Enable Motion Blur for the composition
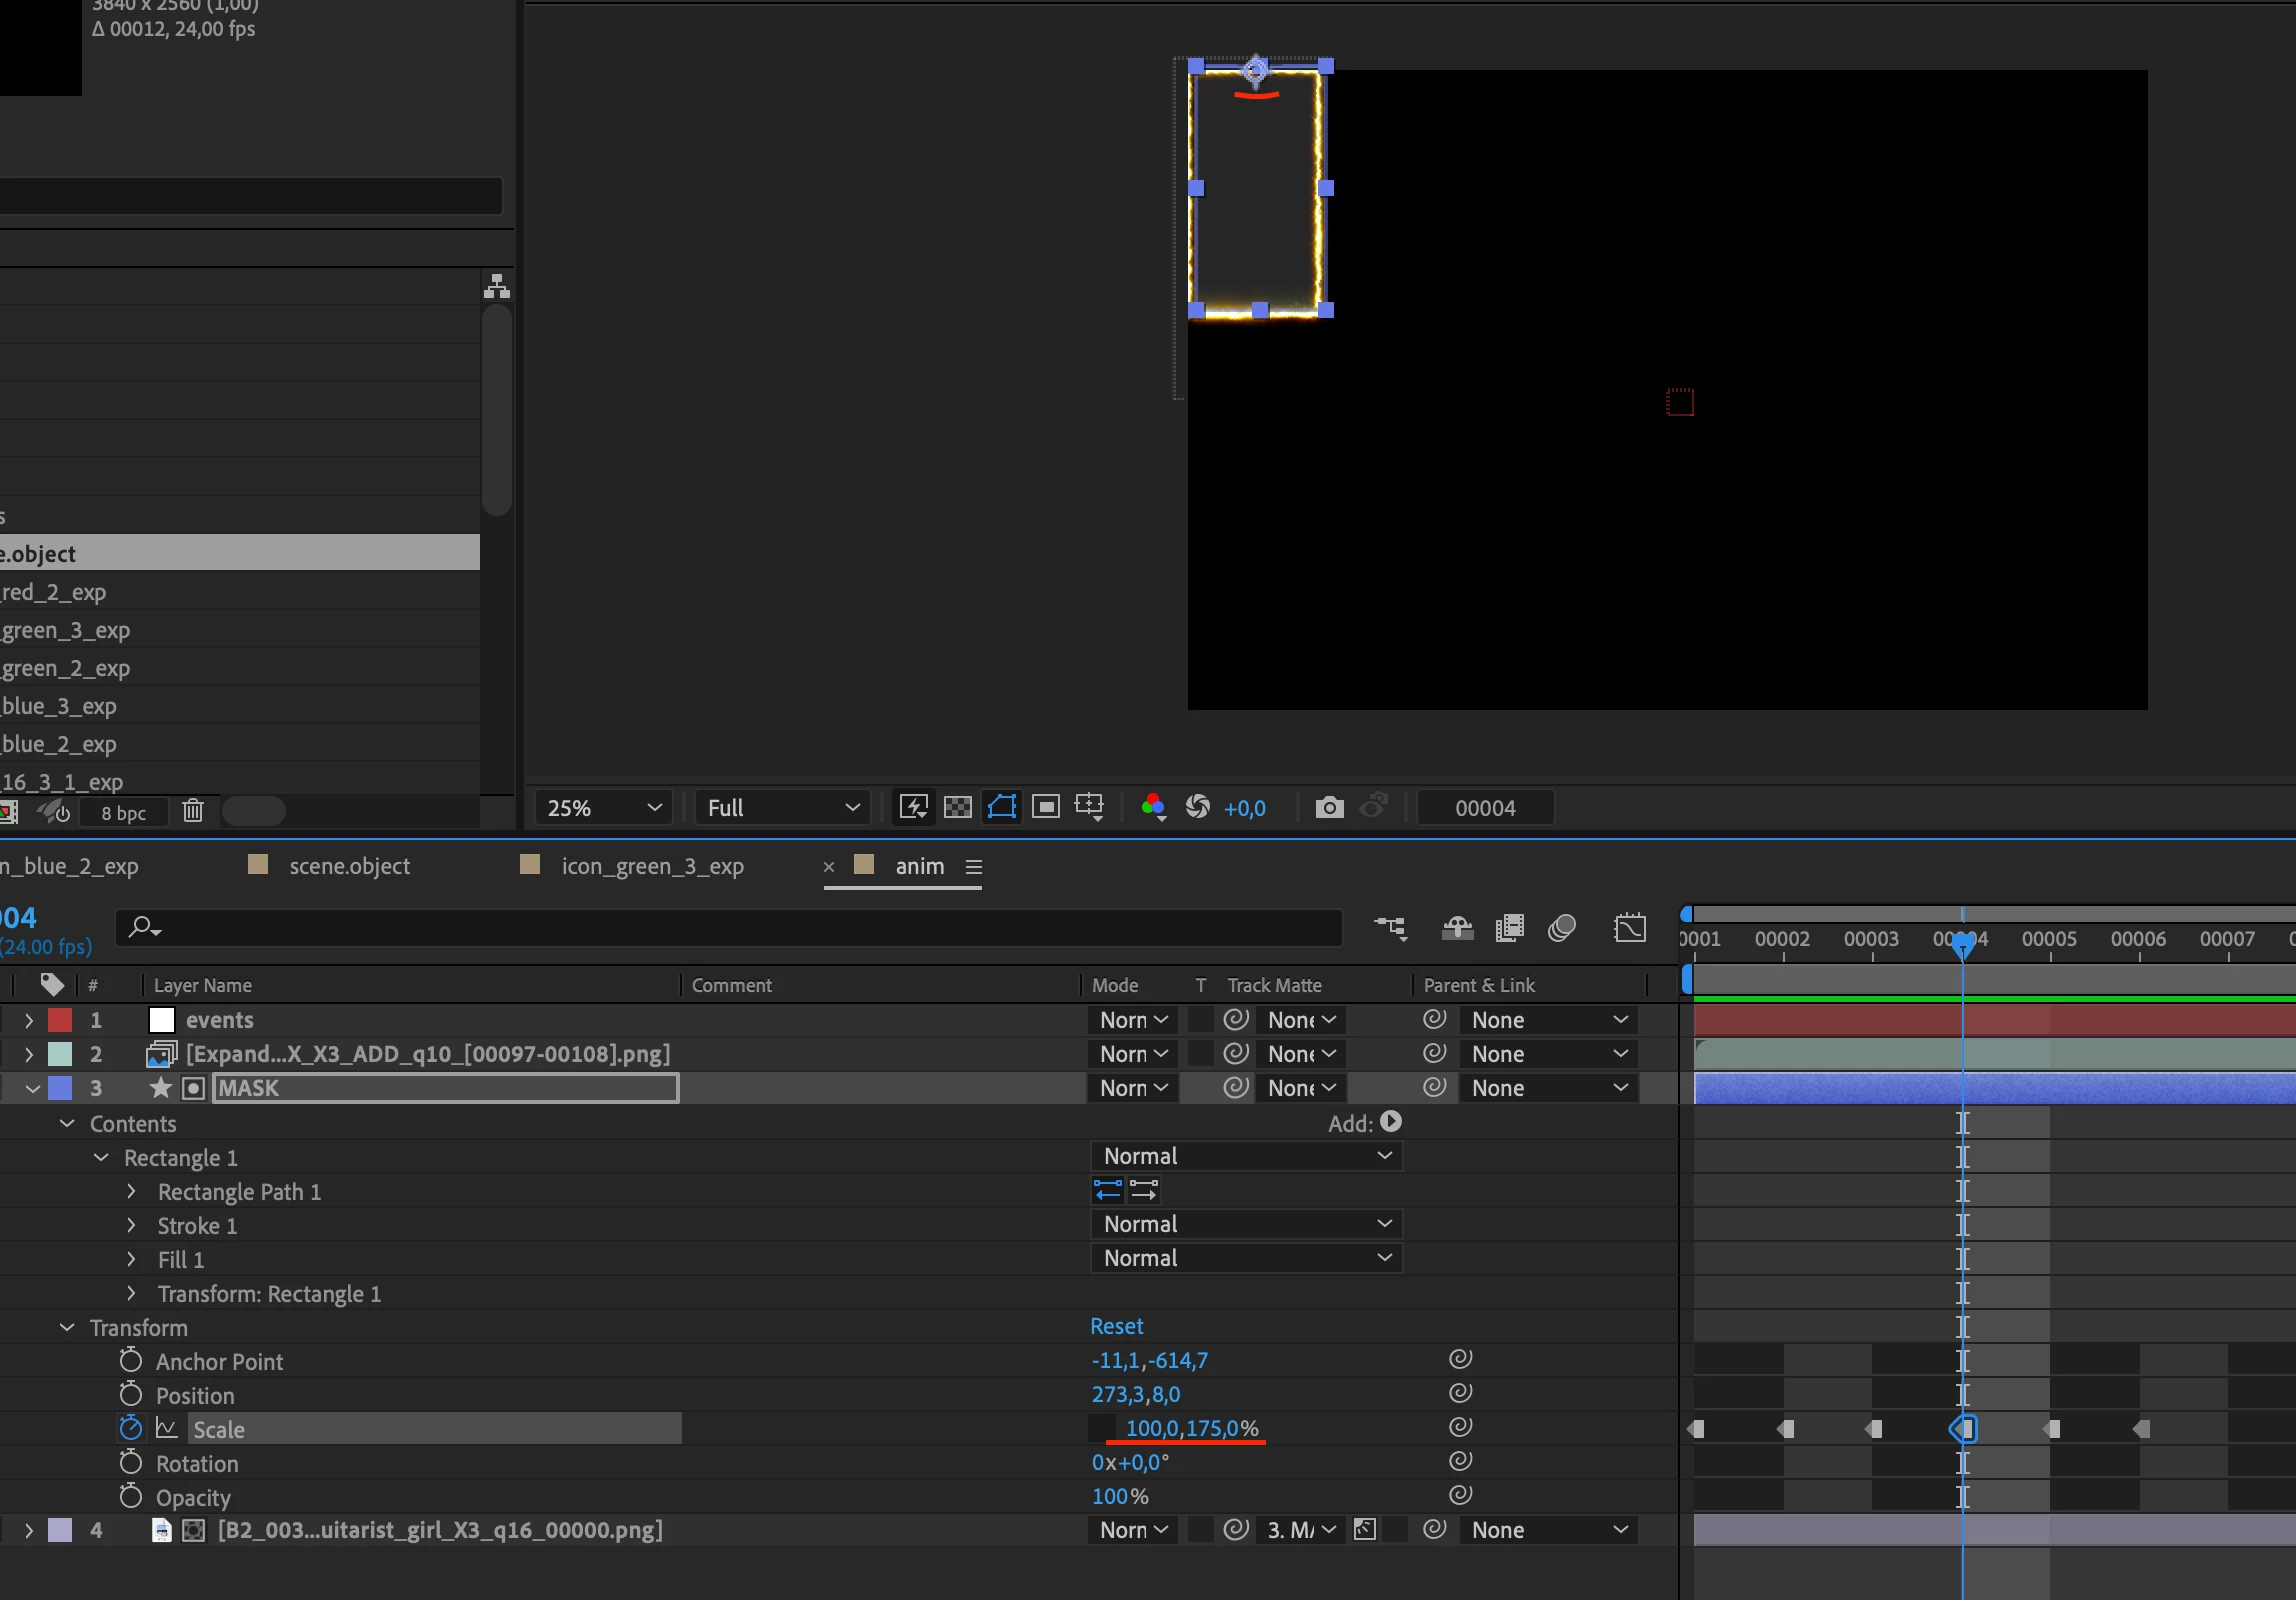 (1561, 928)
